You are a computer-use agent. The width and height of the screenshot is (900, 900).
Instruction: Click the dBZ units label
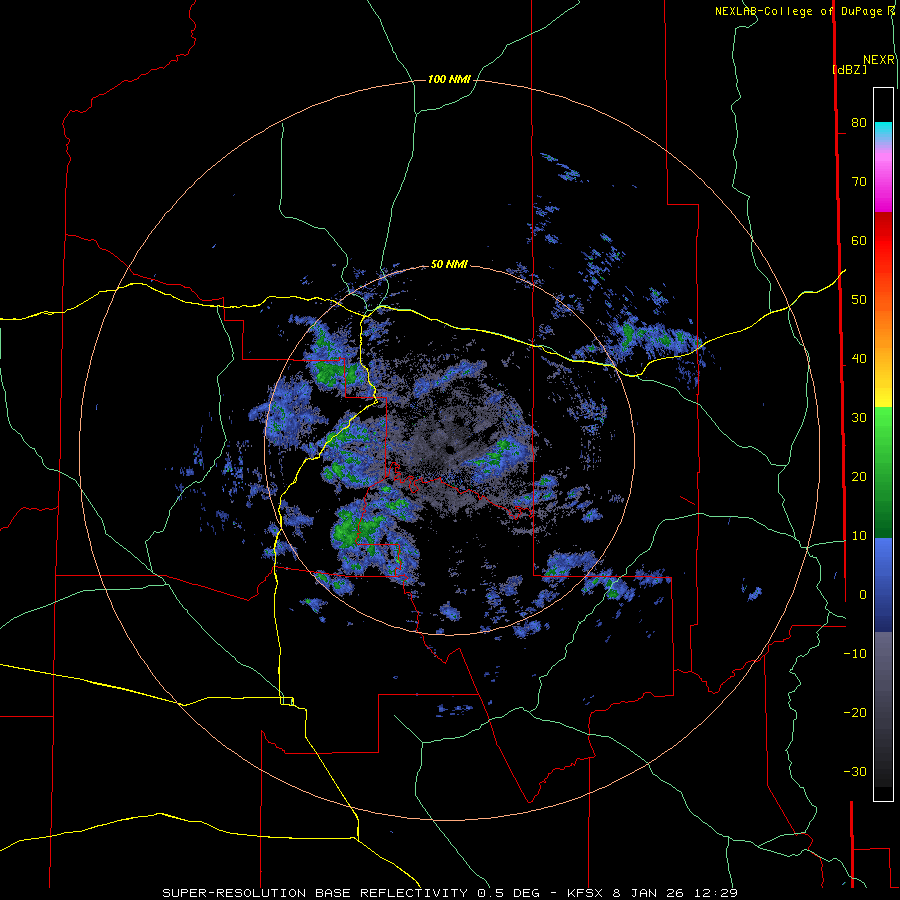[x=849, y=69]
